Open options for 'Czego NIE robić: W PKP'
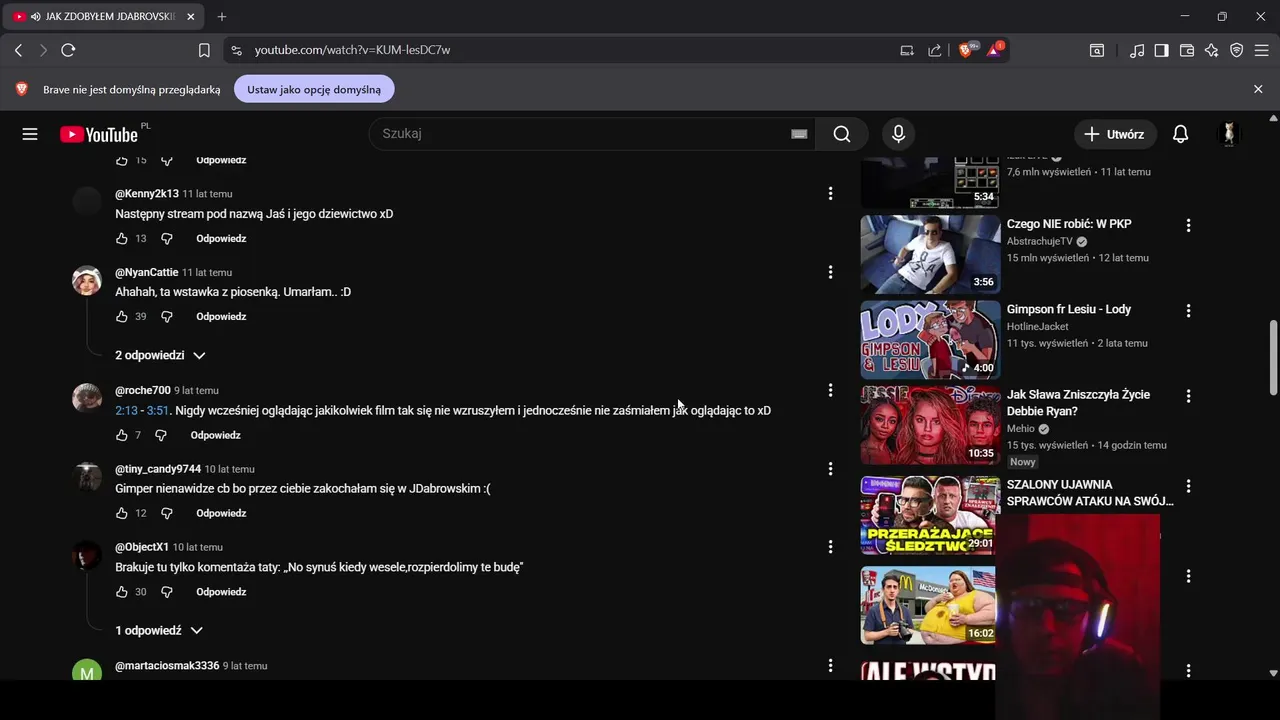Screen dimensions: 1280x720 point(1188,226)
